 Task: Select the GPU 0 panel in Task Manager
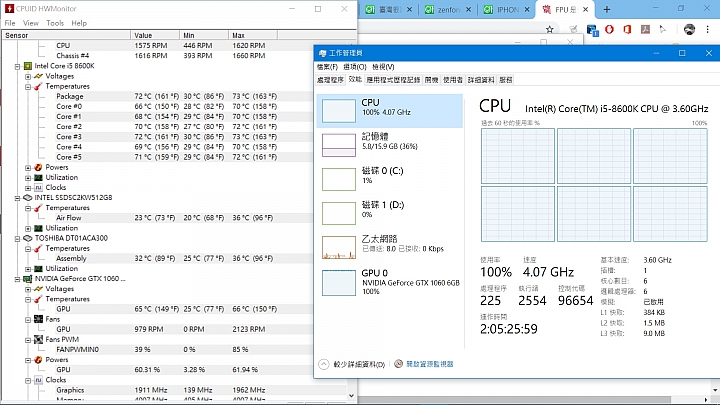[390, 281]
